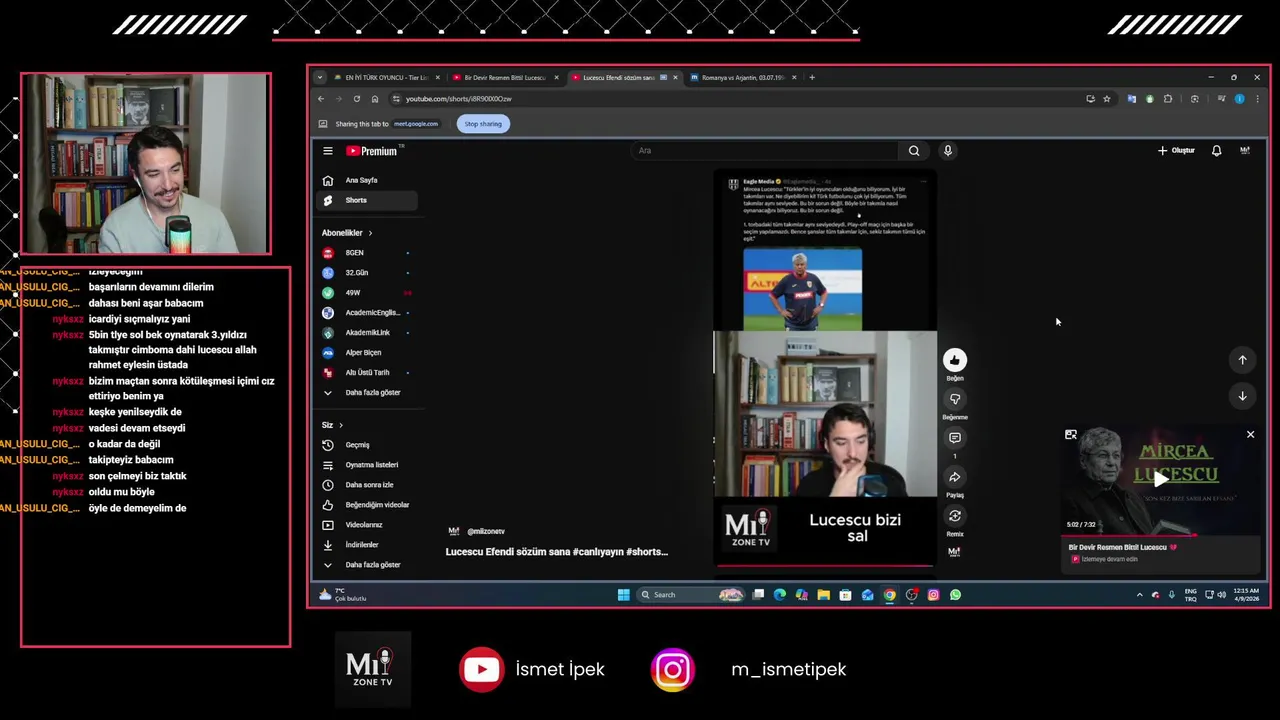
Task: Click the browser home button
Action: [x=375, y=99]
